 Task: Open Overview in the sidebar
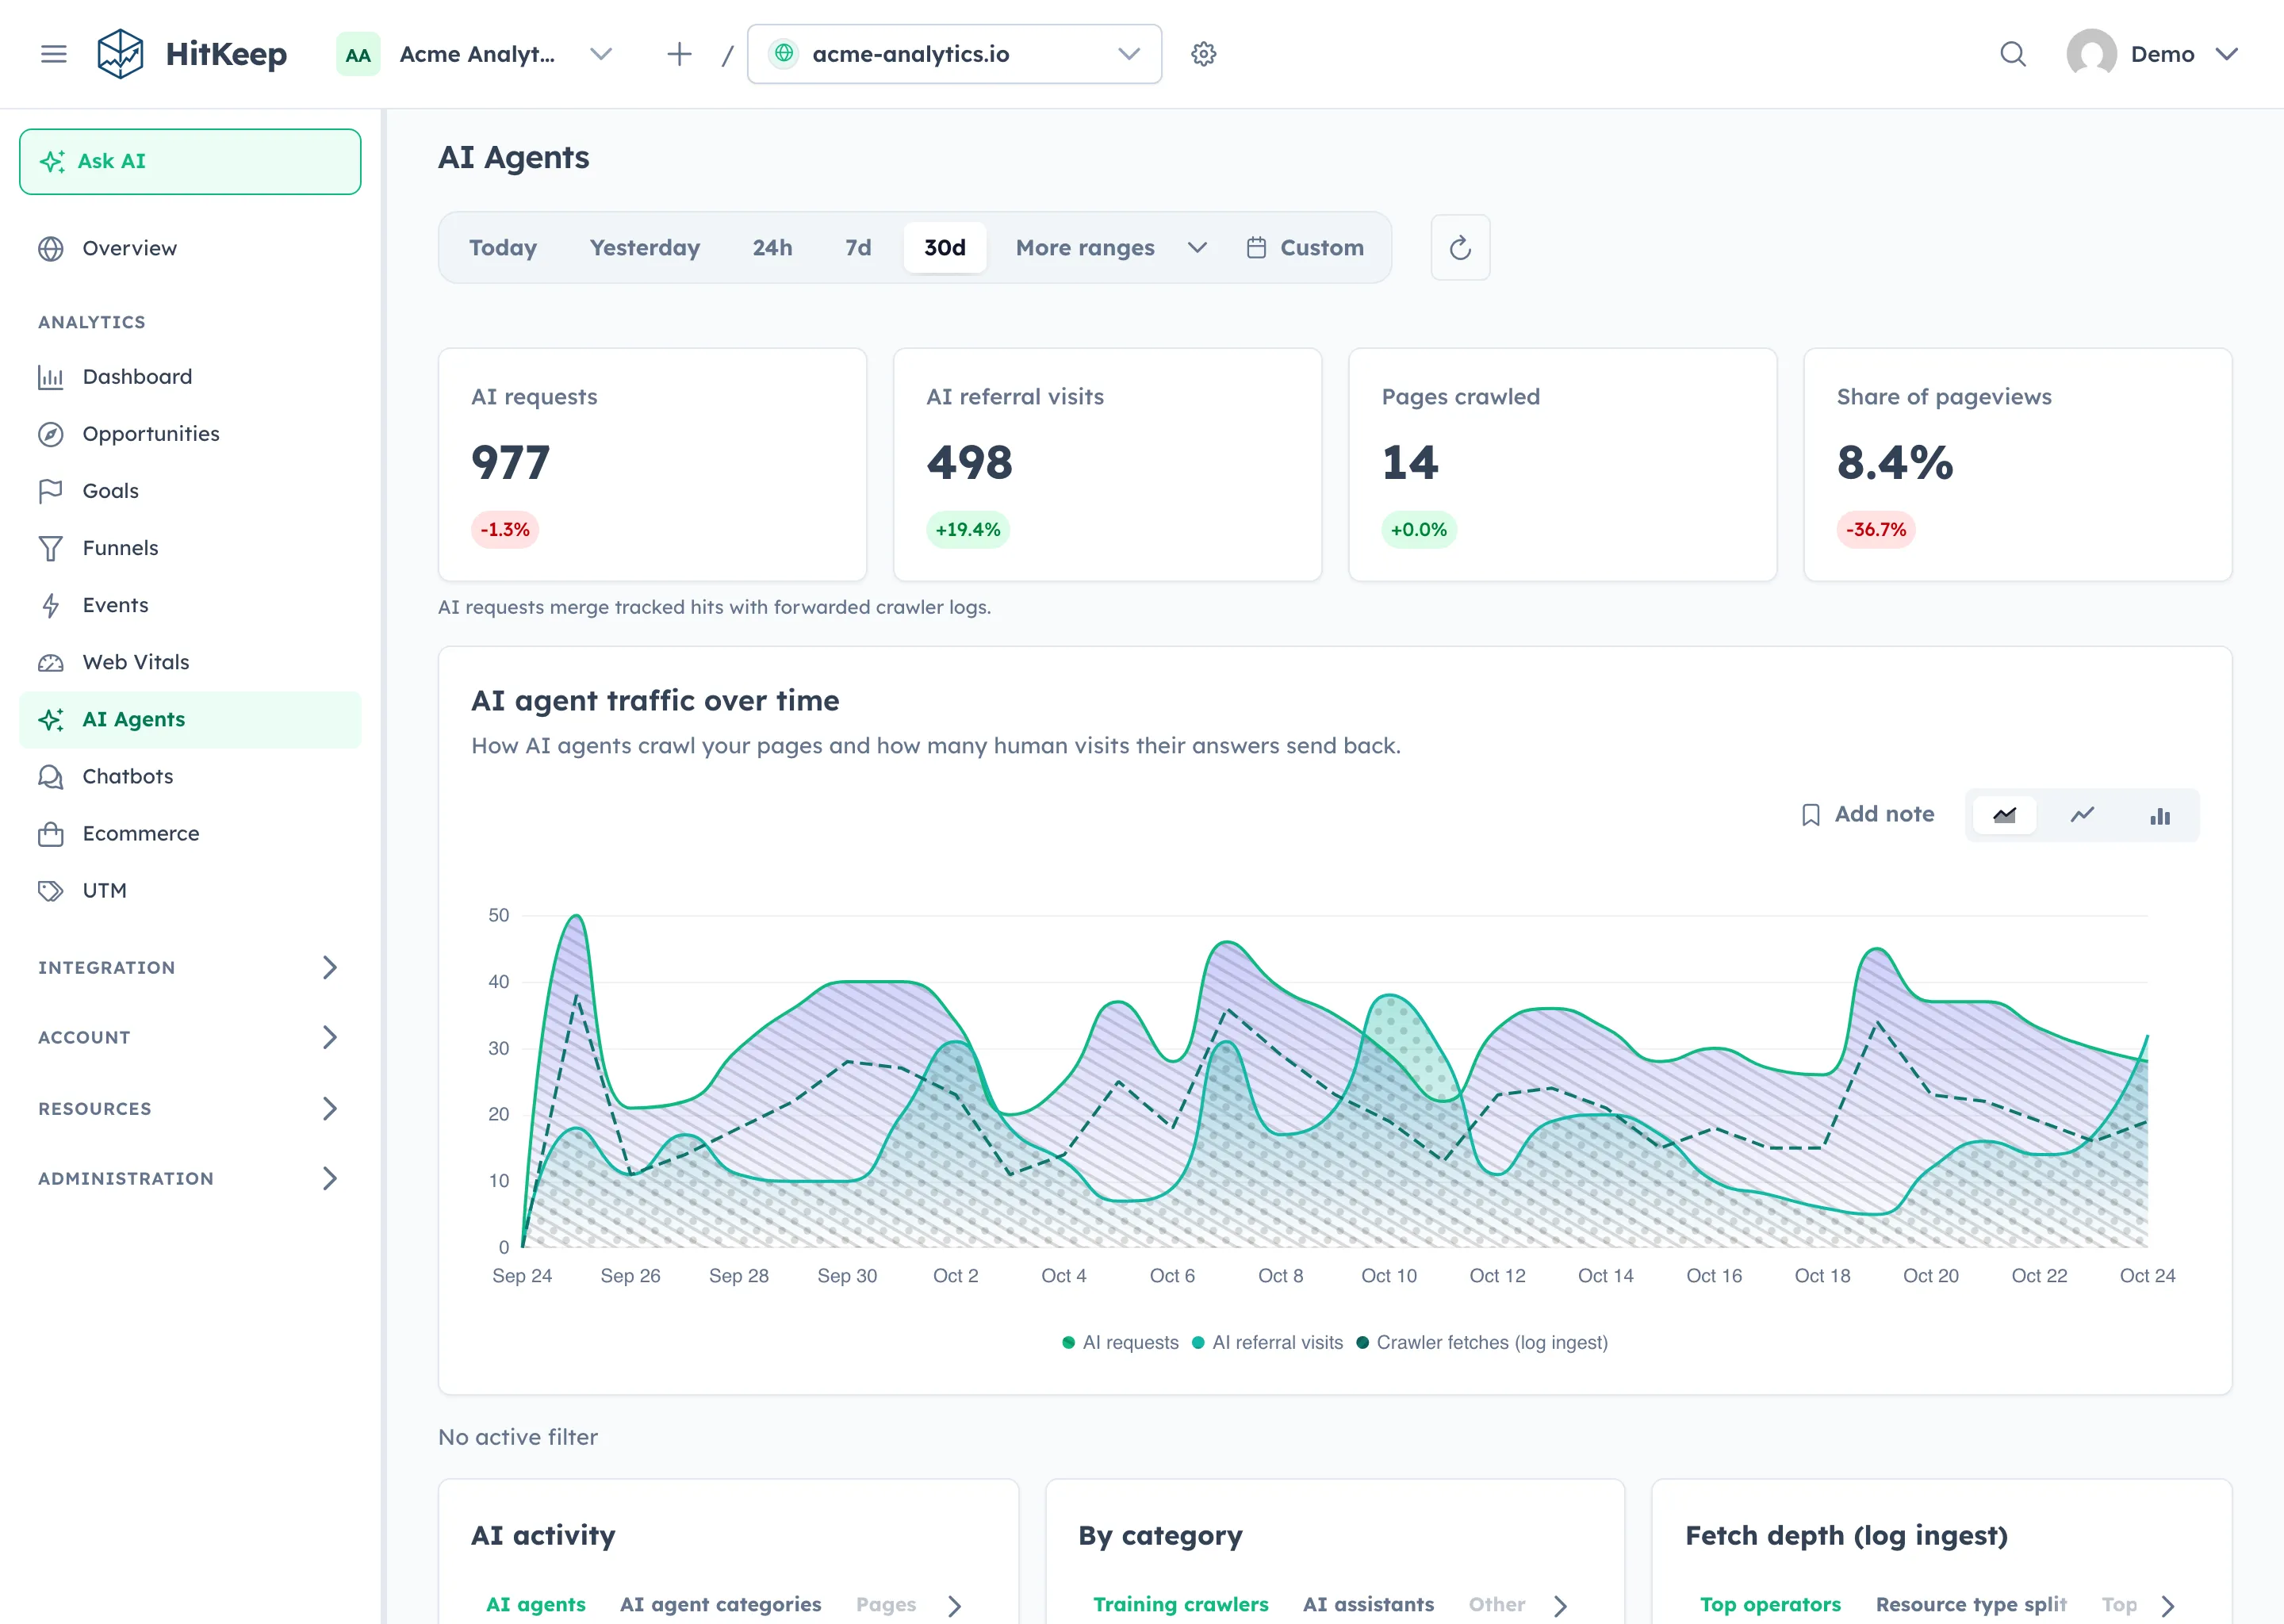190,248
